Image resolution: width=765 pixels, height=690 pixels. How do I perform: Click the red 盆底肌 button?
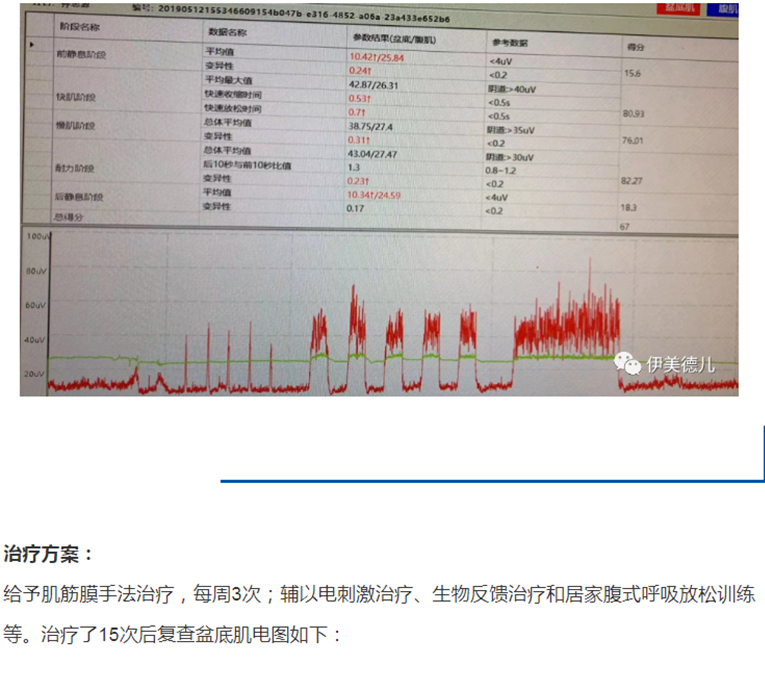pyautogui.click(x=680, y=7)
